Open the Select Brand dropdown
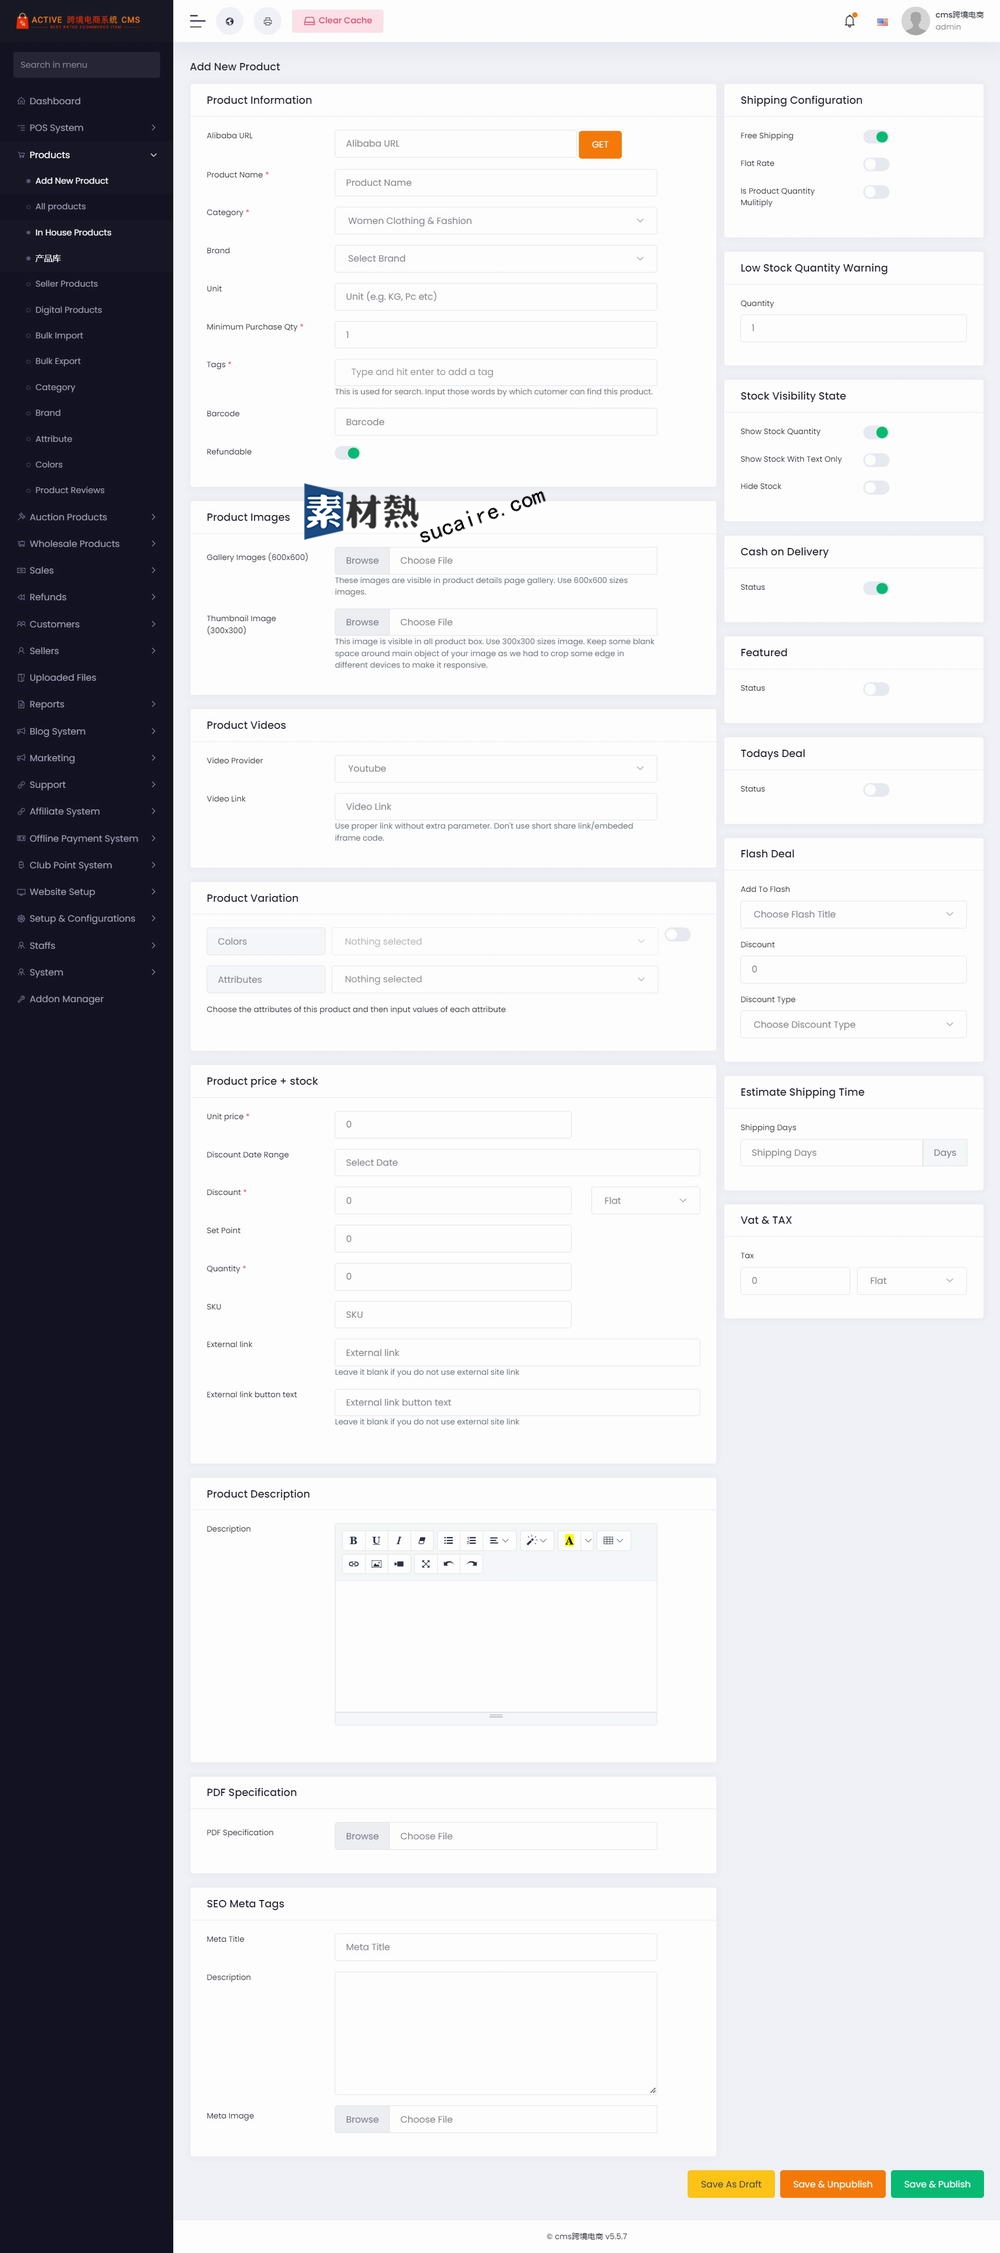 click(496, 259)
